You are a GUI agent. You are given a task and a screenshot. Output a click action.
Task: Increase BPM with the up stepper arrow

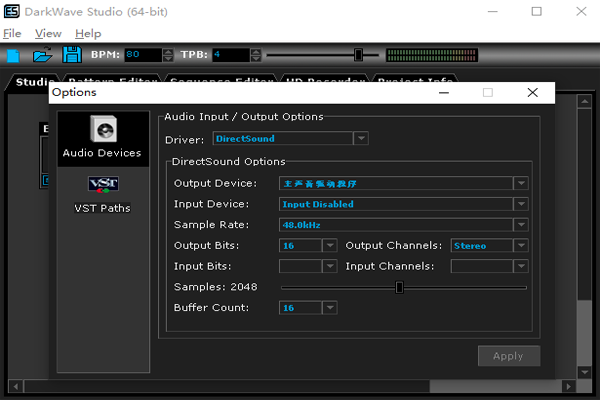168,52
